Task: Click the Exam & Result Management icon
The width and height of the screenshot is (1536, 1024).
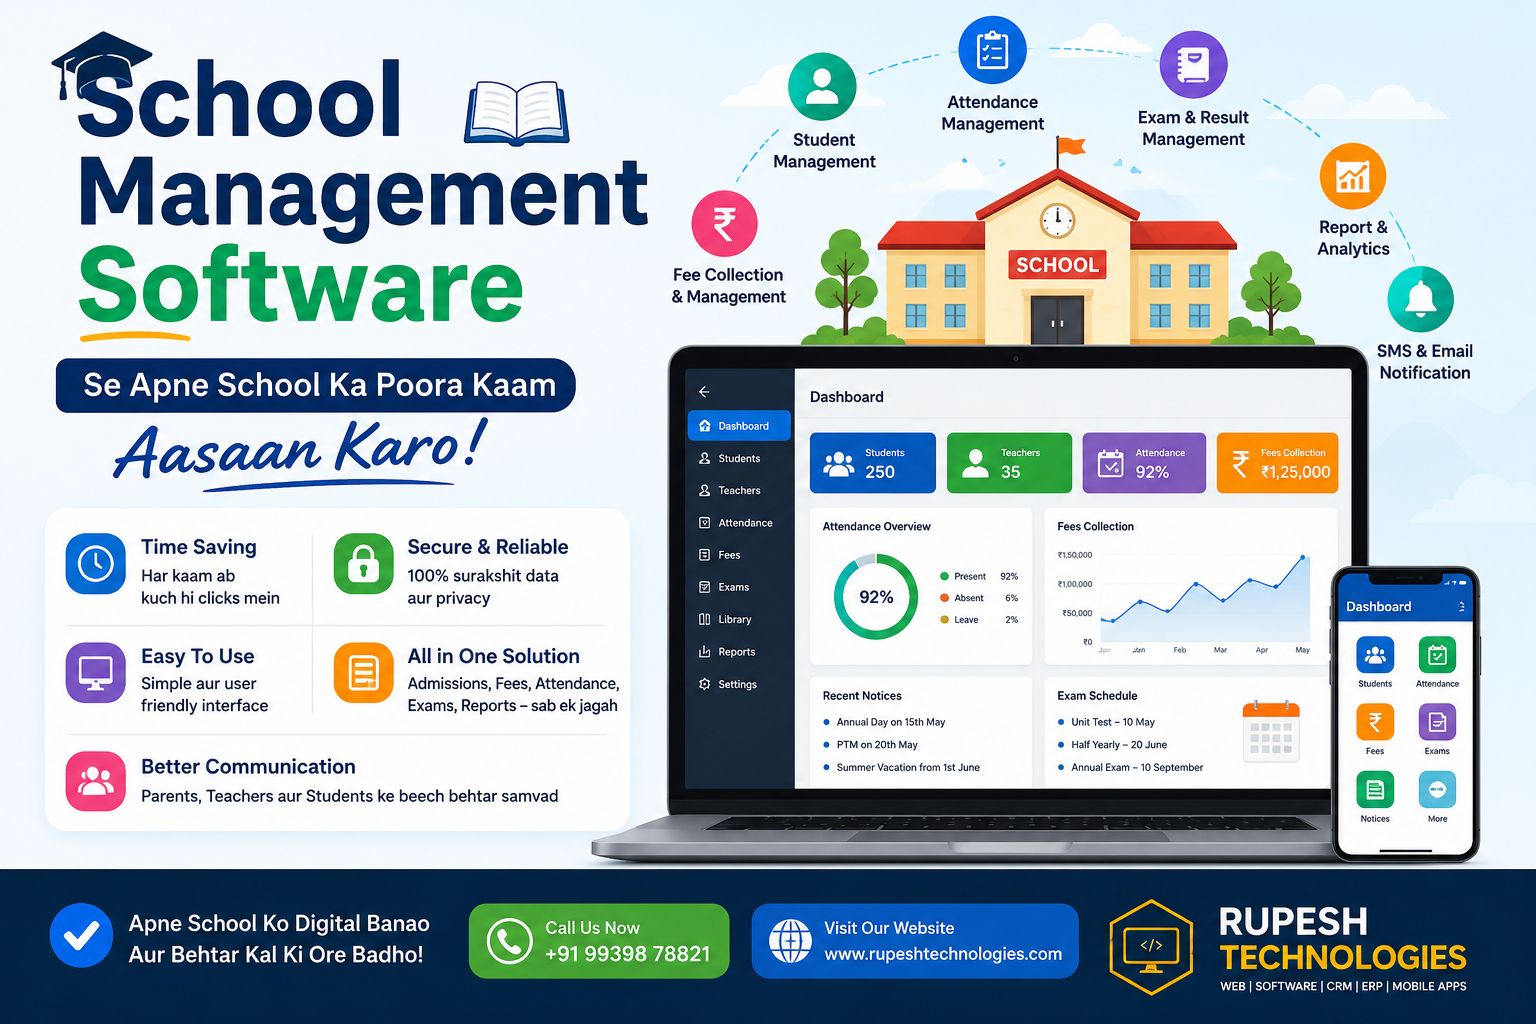Action: 1193,65
